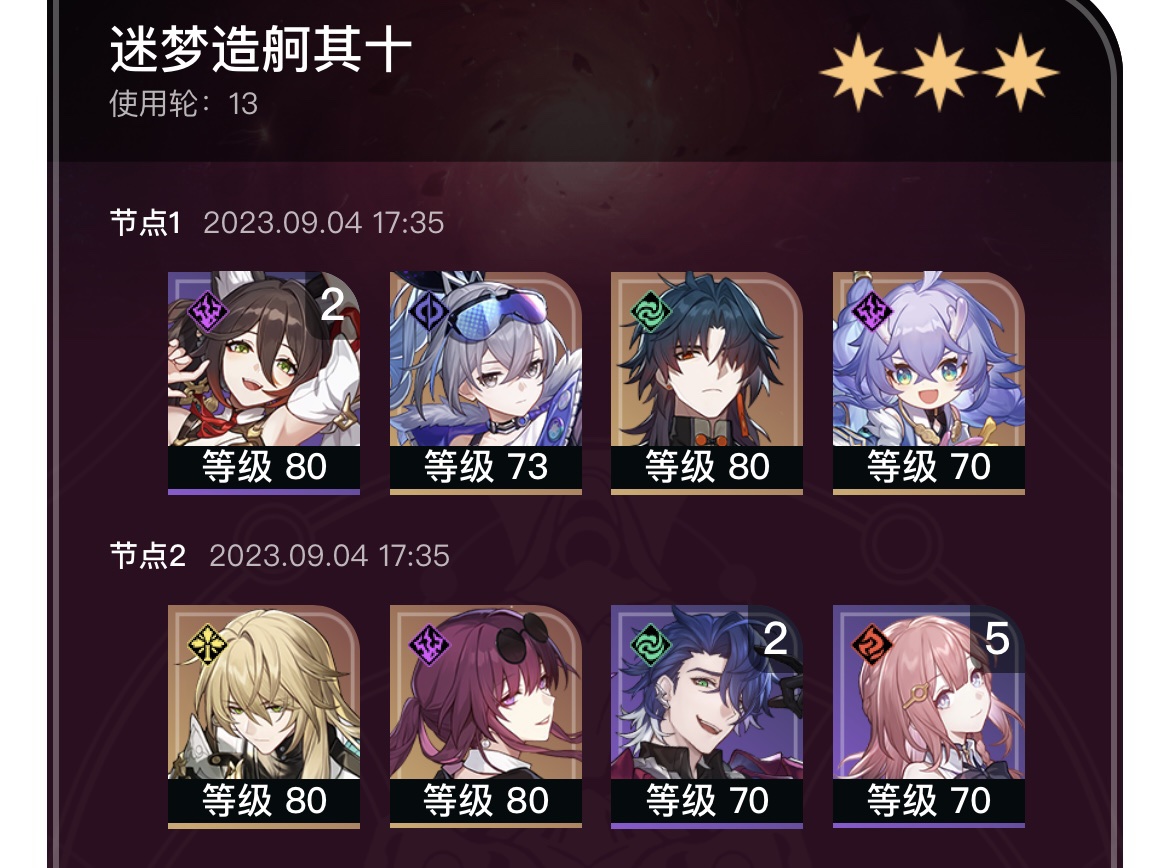Click the eidolon 2 badge on Sampo
This screenshot has height=868, width=1170.
776,639
